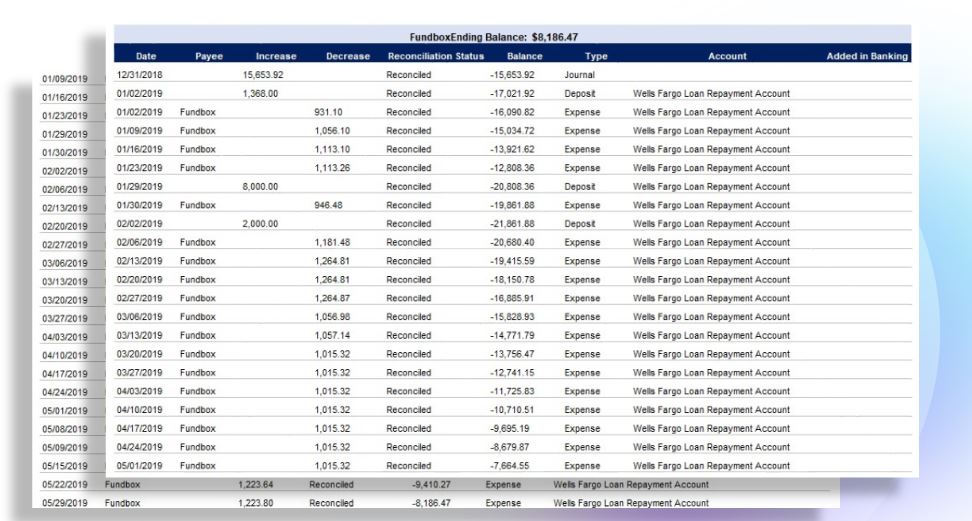Viewport: 972px width, 521px height.
Task: Select the -12,741.15 balance value
Action: click(x=512, y=372)
